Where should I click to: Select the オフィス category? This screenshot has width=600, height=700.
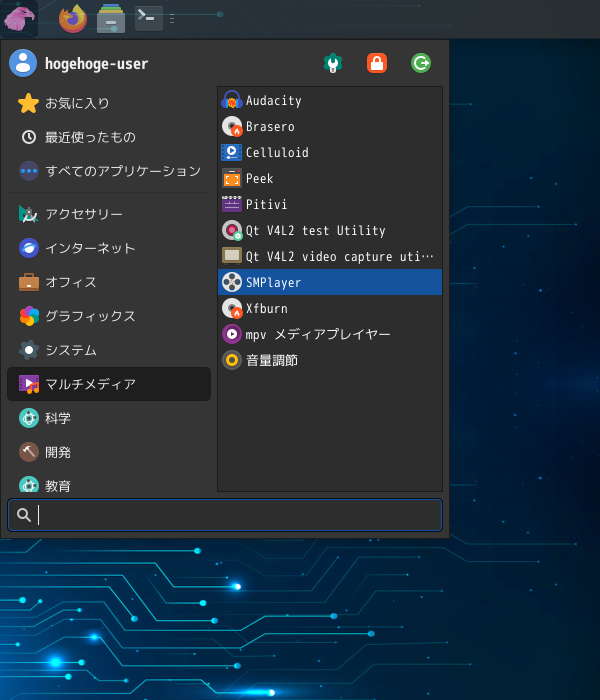coord(109,282)
